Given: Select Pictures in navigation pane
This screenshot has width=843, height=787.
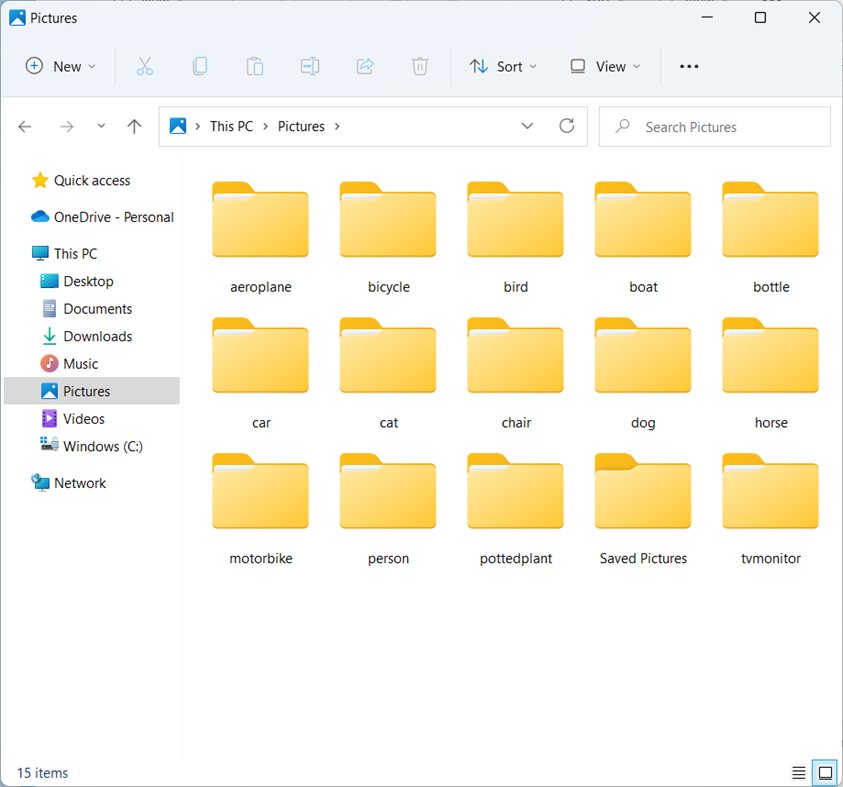Looking at the screenshot, I should click(x=91, y=391).
